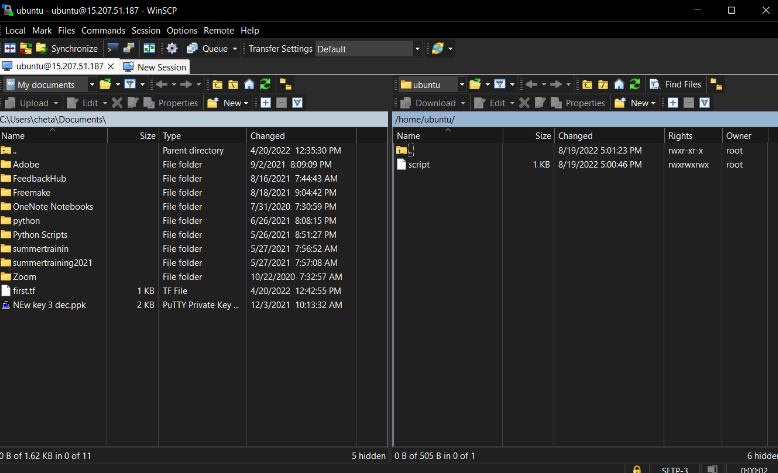Click local Unselect Files minus icon

point(281,103)
